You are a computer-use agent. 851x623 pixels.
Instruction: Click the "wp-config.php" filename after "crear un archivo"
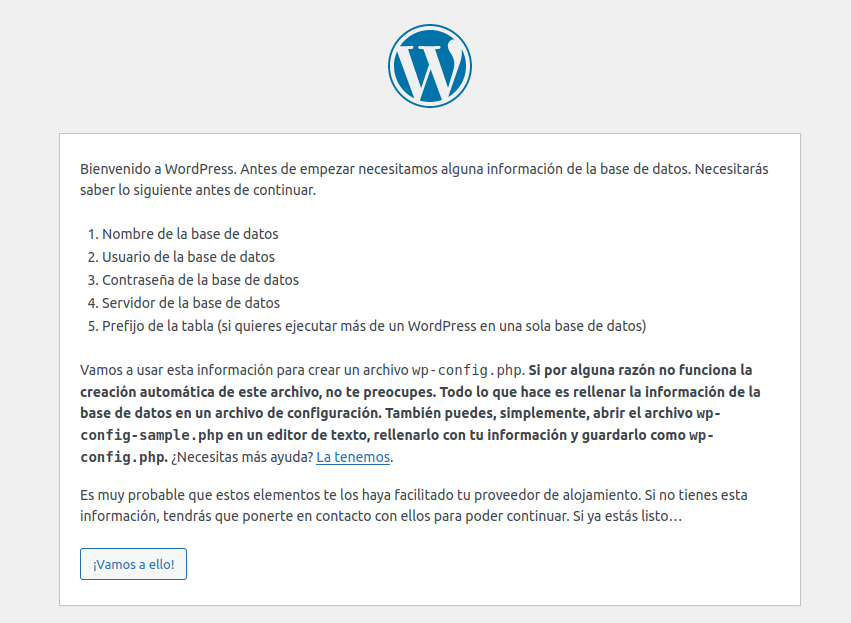pos(467,370)
